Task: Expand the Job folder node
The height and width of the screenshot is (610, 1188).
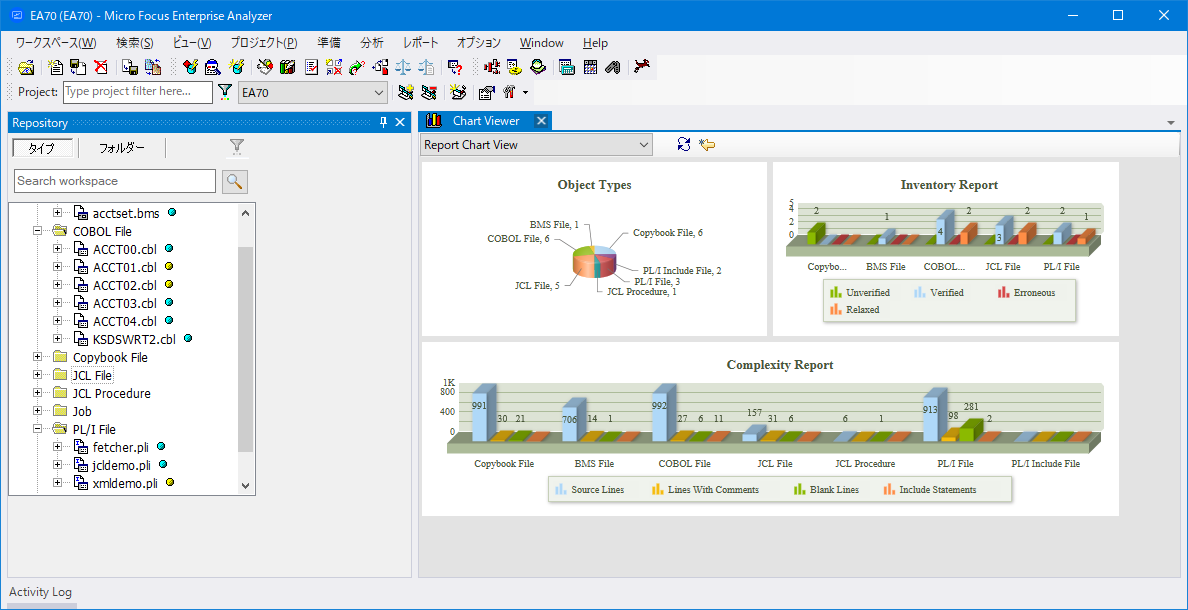Action: (37, 411)
